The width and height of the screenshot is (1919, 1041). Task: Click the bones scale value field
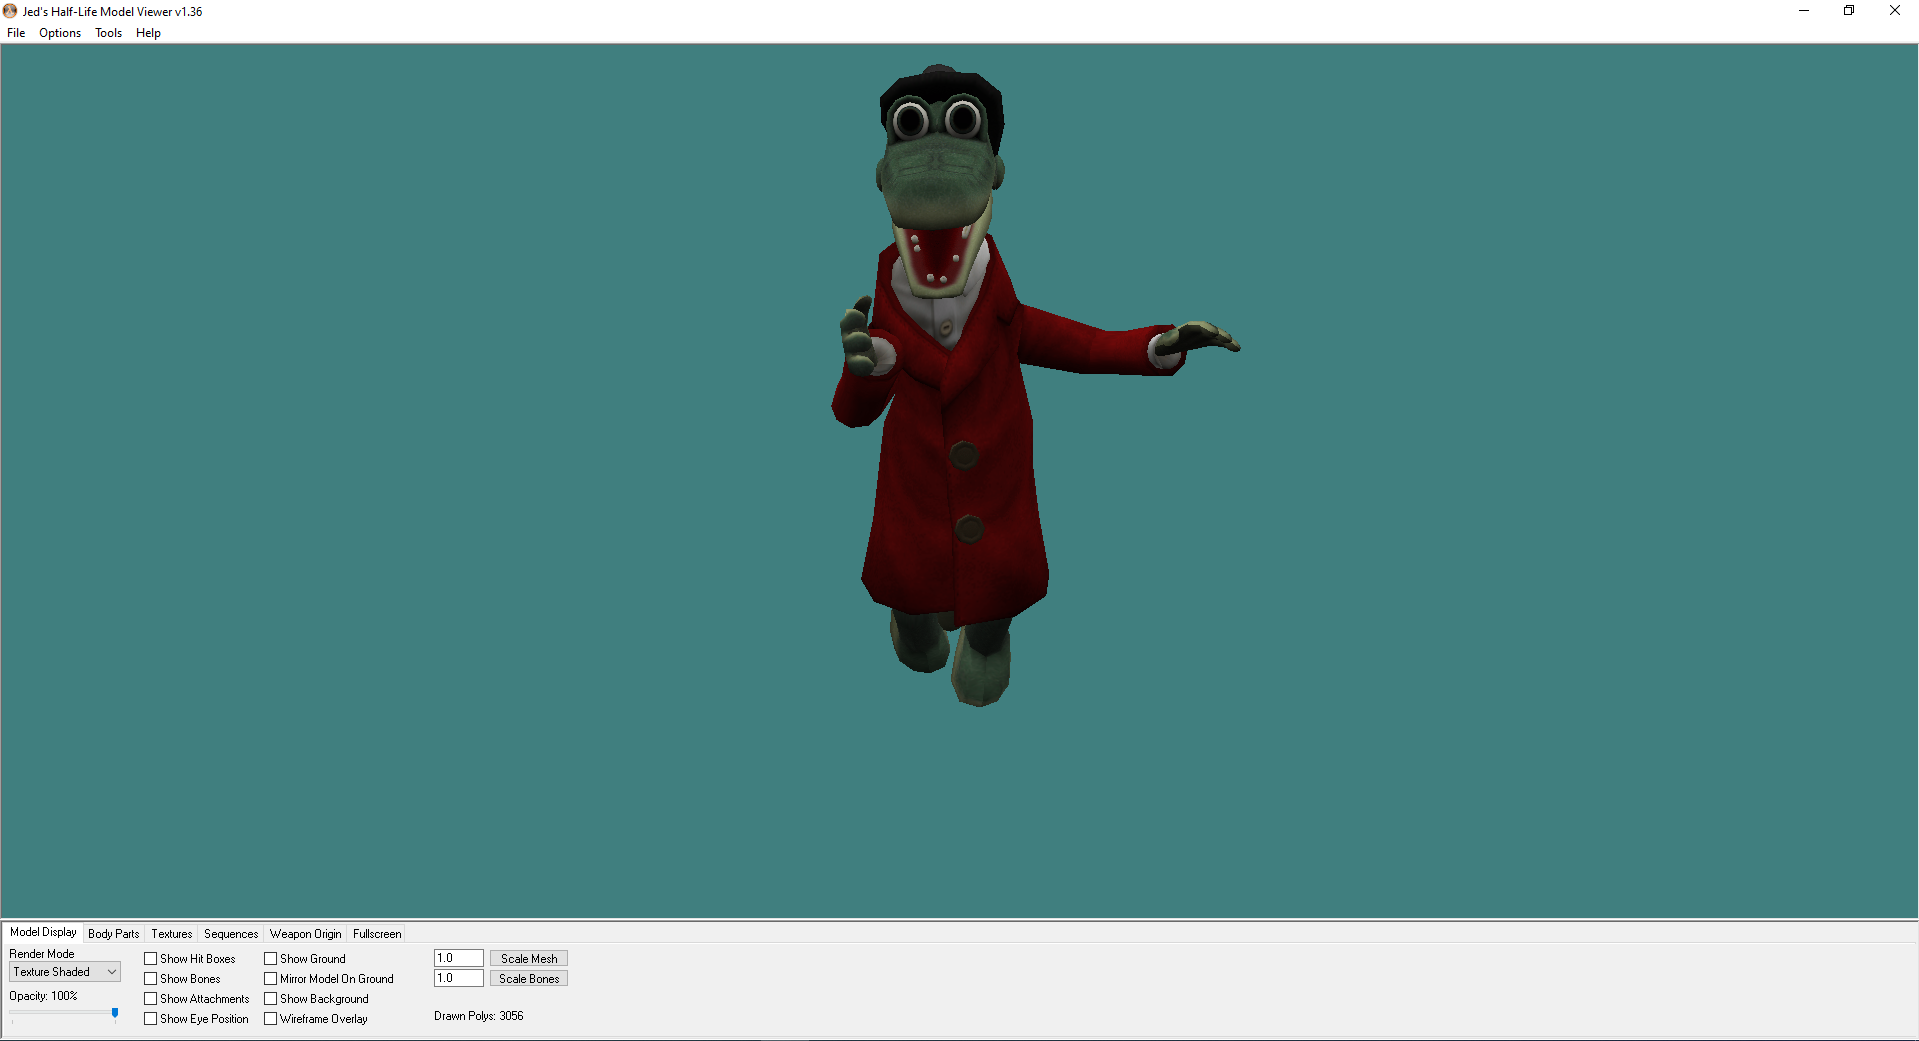click(459, 978)
